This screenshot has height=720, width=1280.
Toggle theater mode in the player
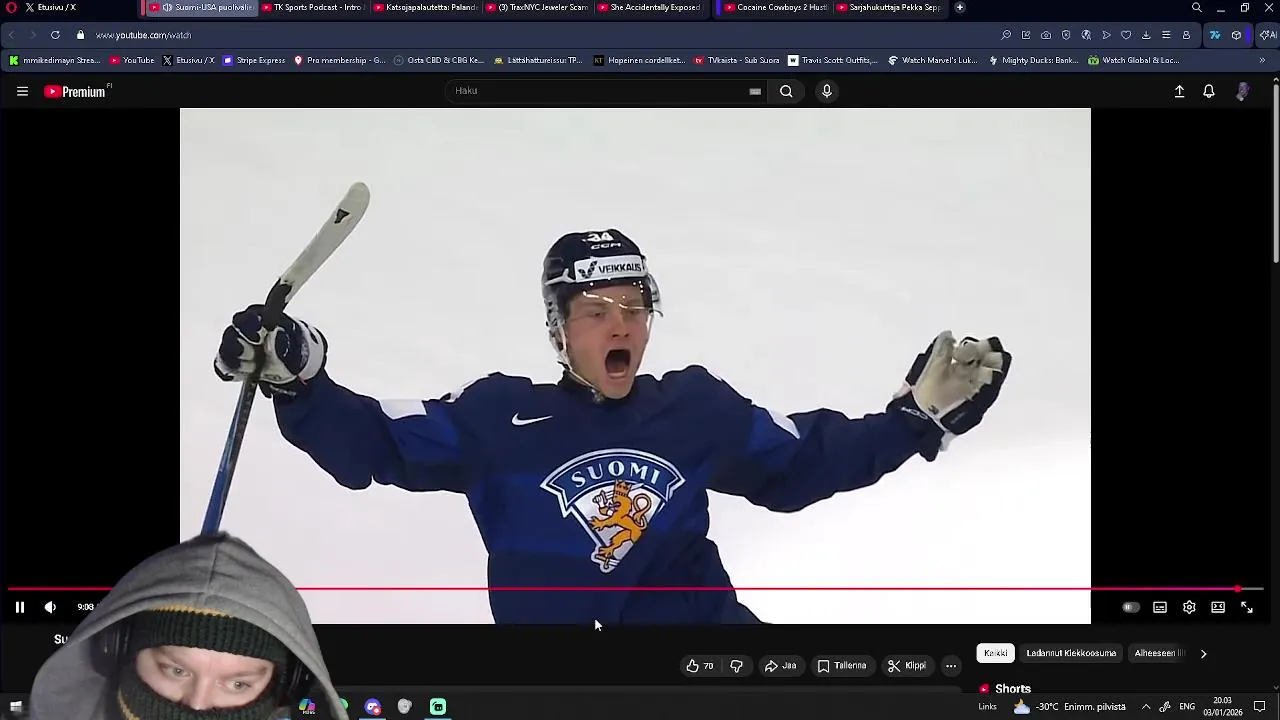pyautogui.click(x=1218, y=607)
